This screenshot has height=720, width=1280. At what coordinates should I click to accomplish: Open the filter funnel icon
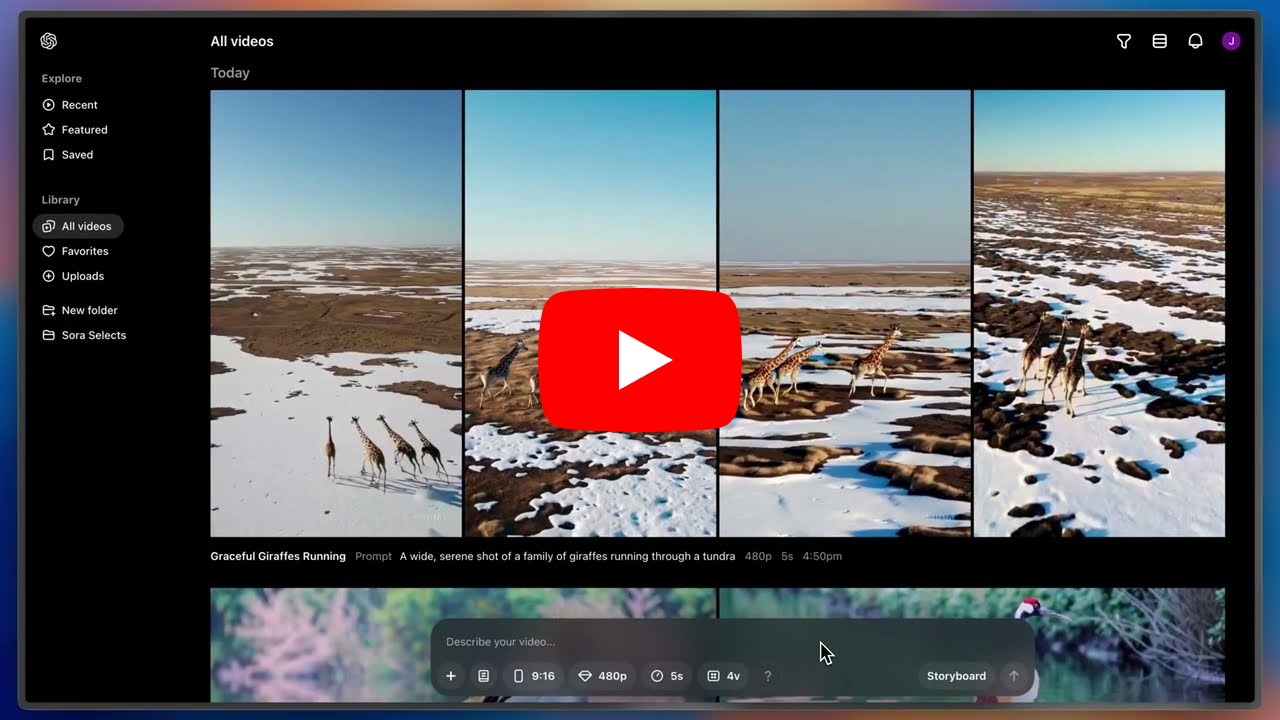click(1124, 41)
